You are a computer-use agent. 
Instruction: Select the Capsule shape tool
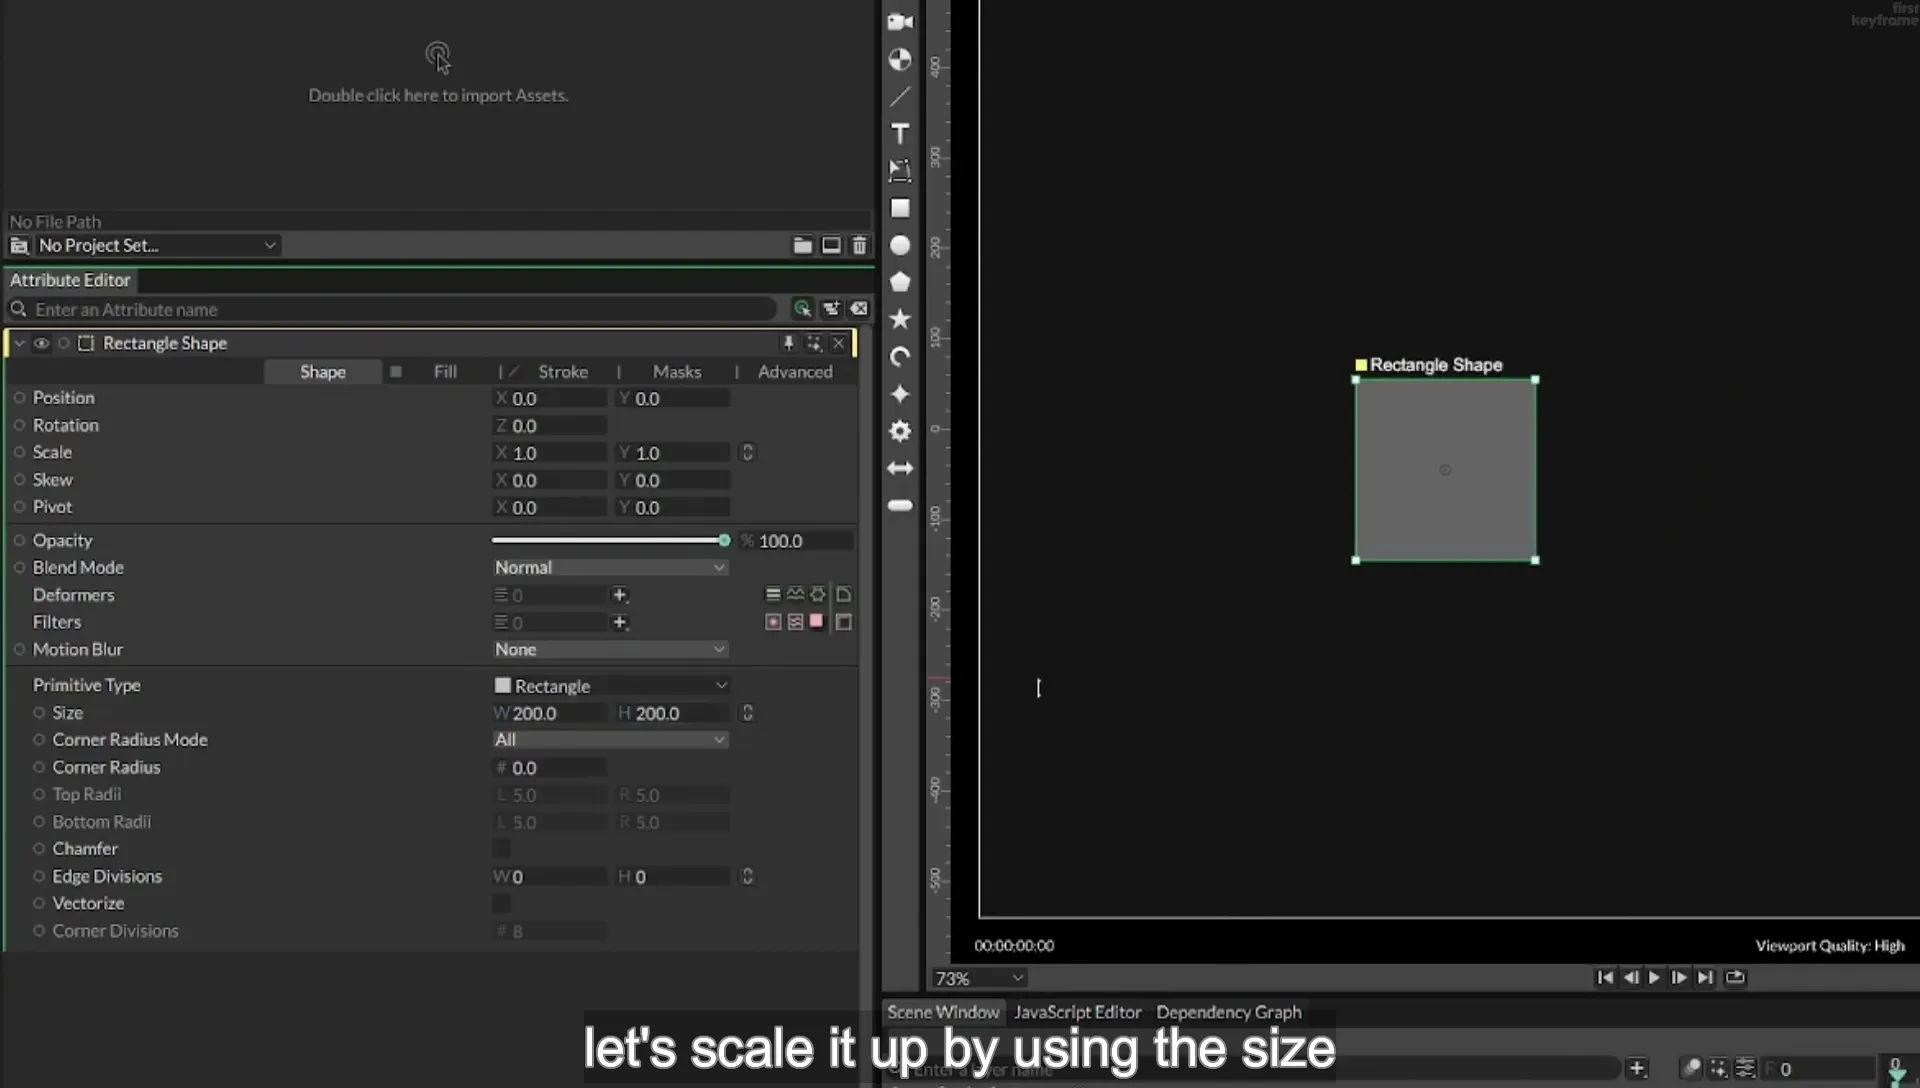[900, 506]
